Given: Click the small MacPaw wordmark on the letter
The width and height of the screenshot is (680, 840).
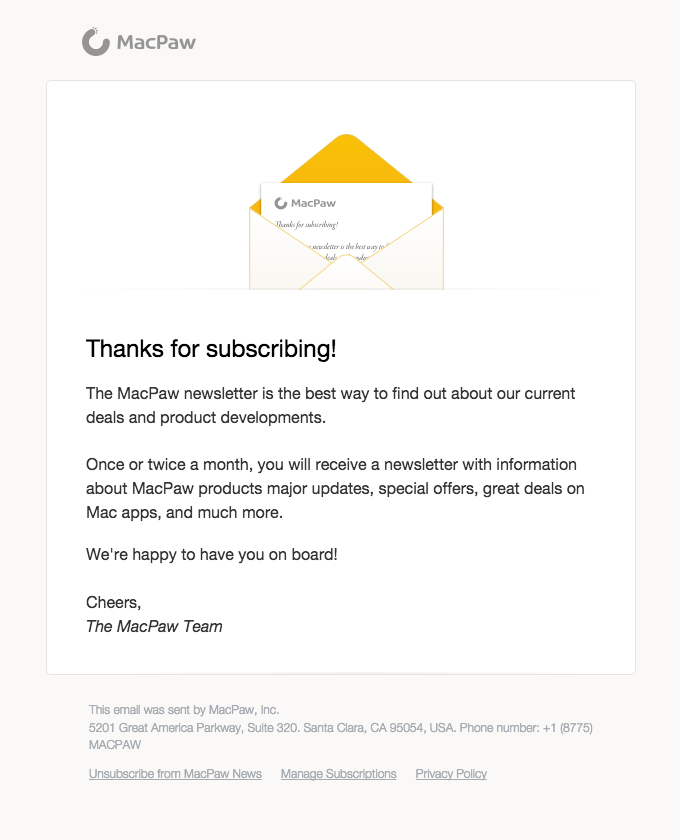Looking at the screenshot, I should pyautogui.click(x=313, y=203).
